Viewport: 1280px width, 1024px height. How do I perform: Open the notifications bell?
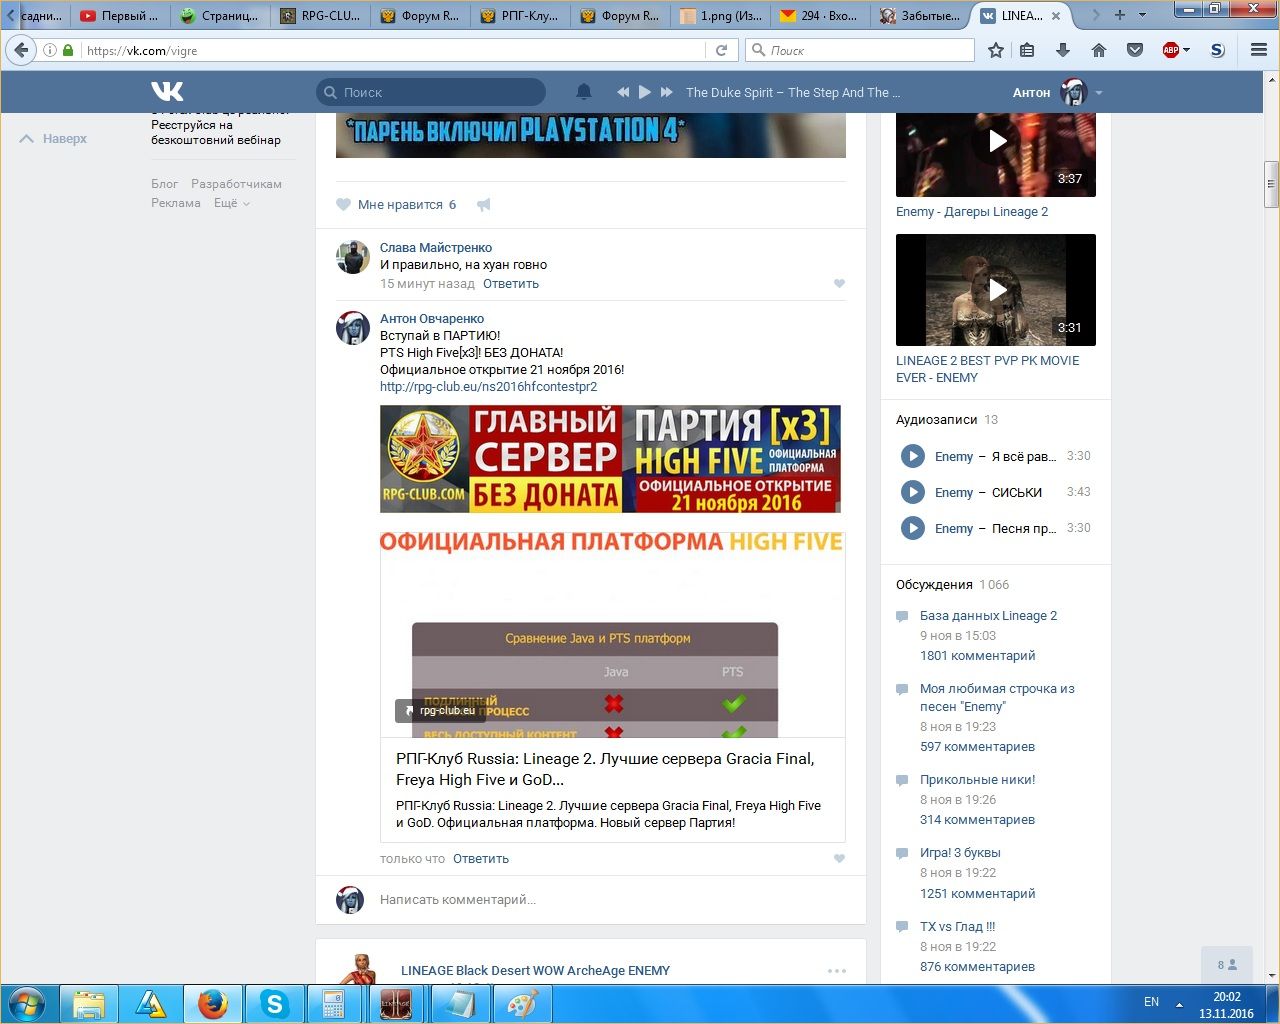pos(584,92)
